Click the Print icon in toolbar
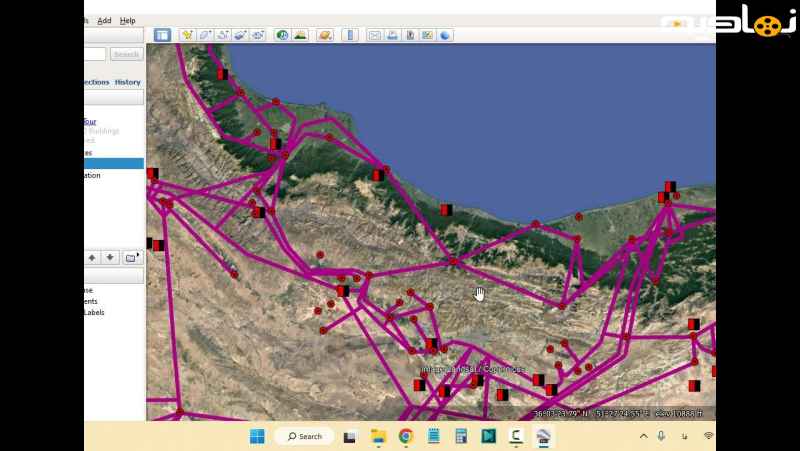 393,35
